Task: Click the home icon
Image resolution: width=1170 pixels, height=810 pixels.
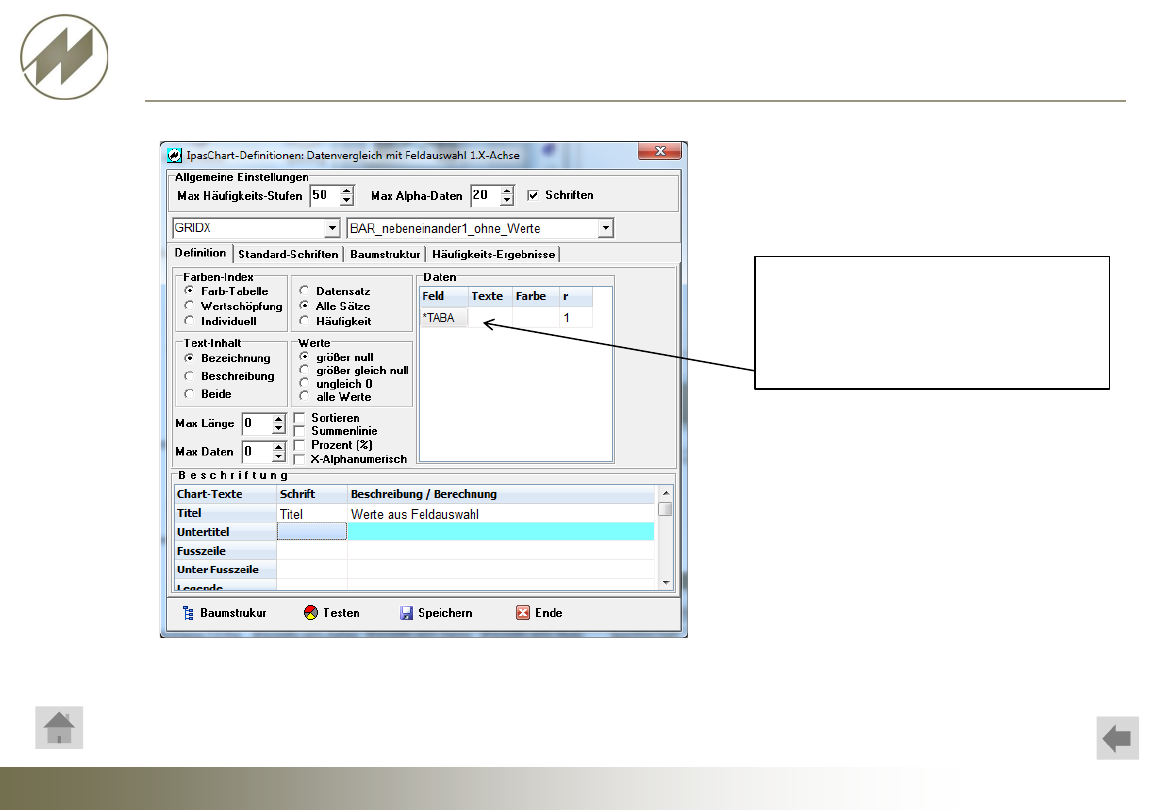Action: (x=59, y=728)
